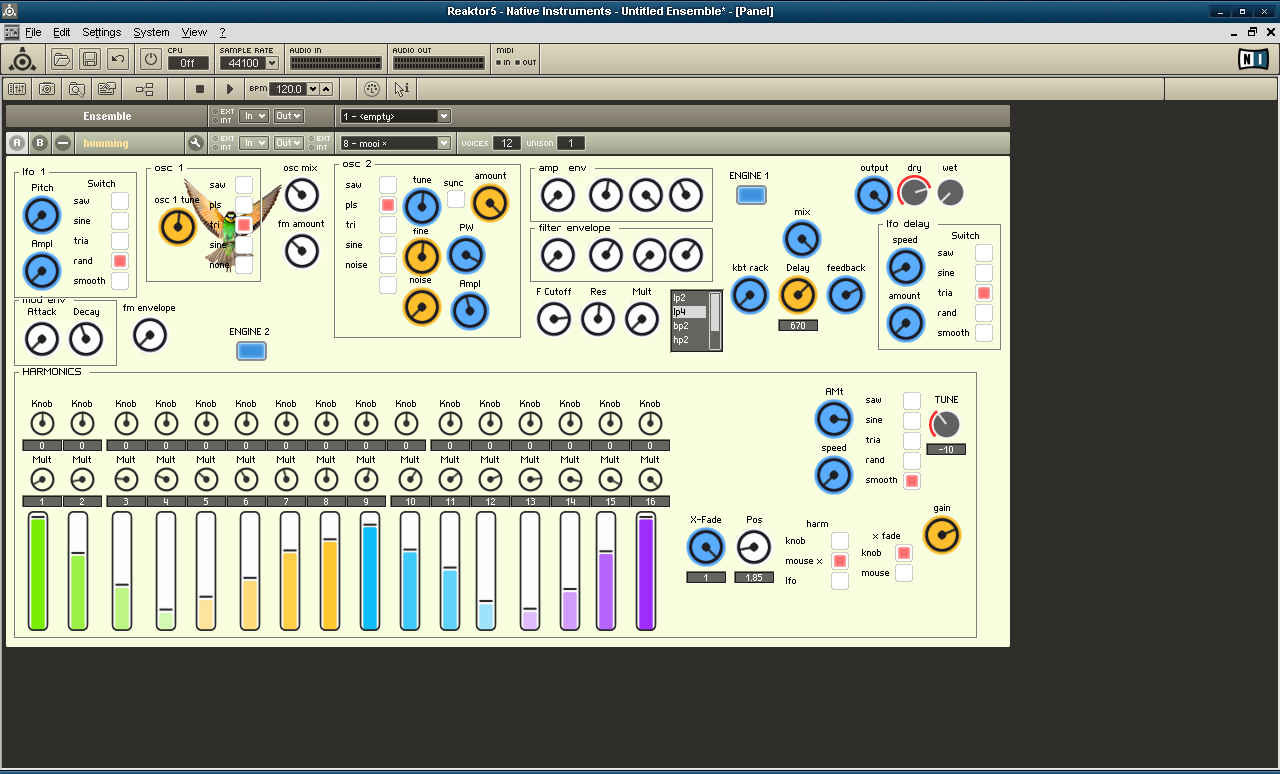The image size is (1280, 774).
Task: Open the humming In dropdown
Action: coord(254,143)
